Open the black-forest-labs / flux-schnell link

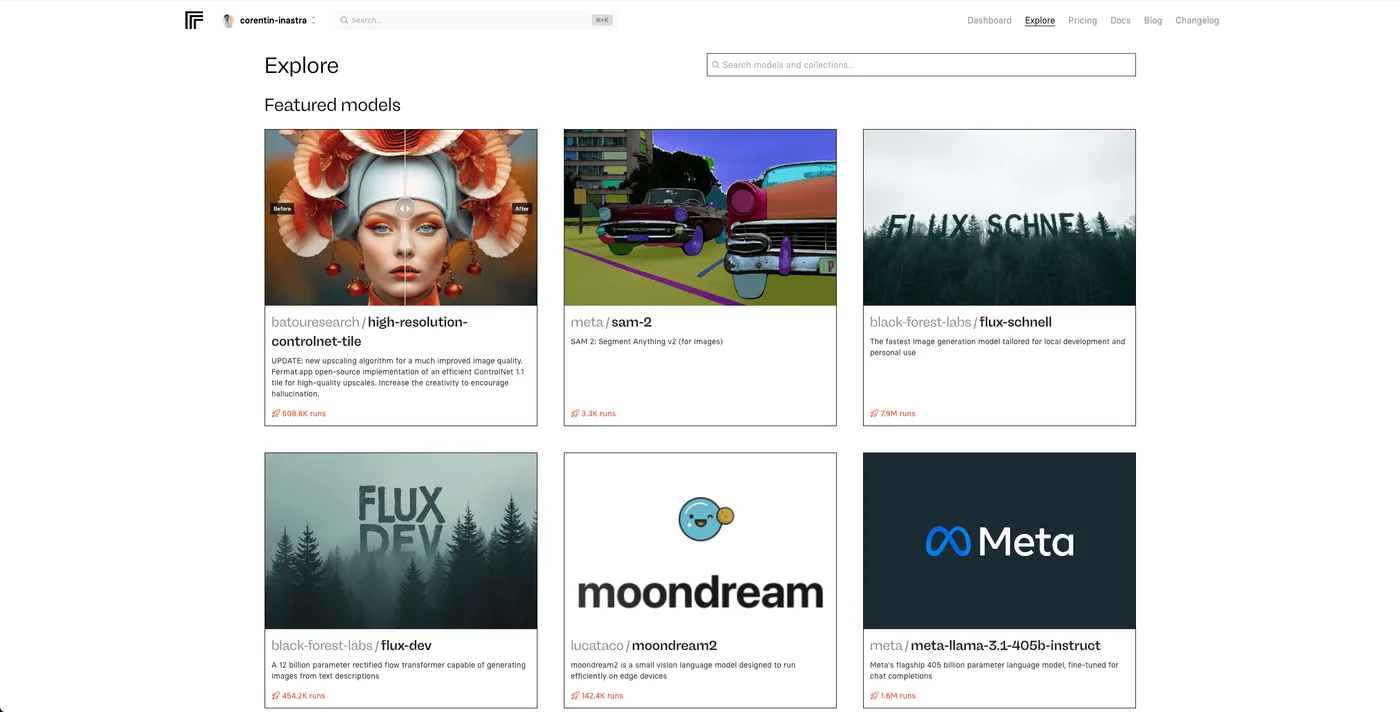click(961, 322)
